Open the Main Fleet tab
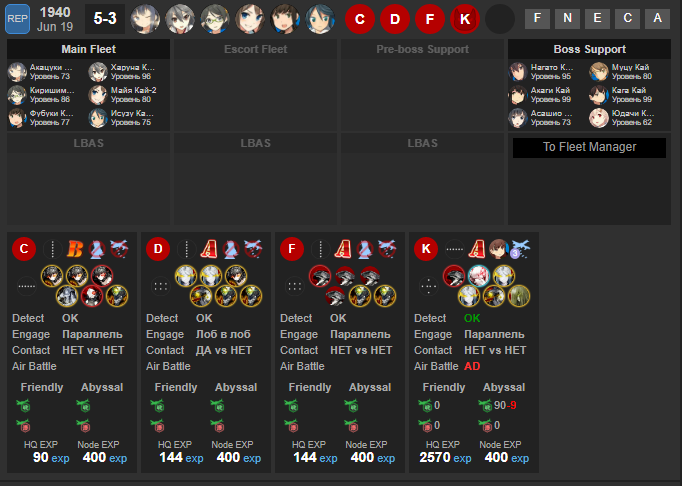 pos(88,49)
